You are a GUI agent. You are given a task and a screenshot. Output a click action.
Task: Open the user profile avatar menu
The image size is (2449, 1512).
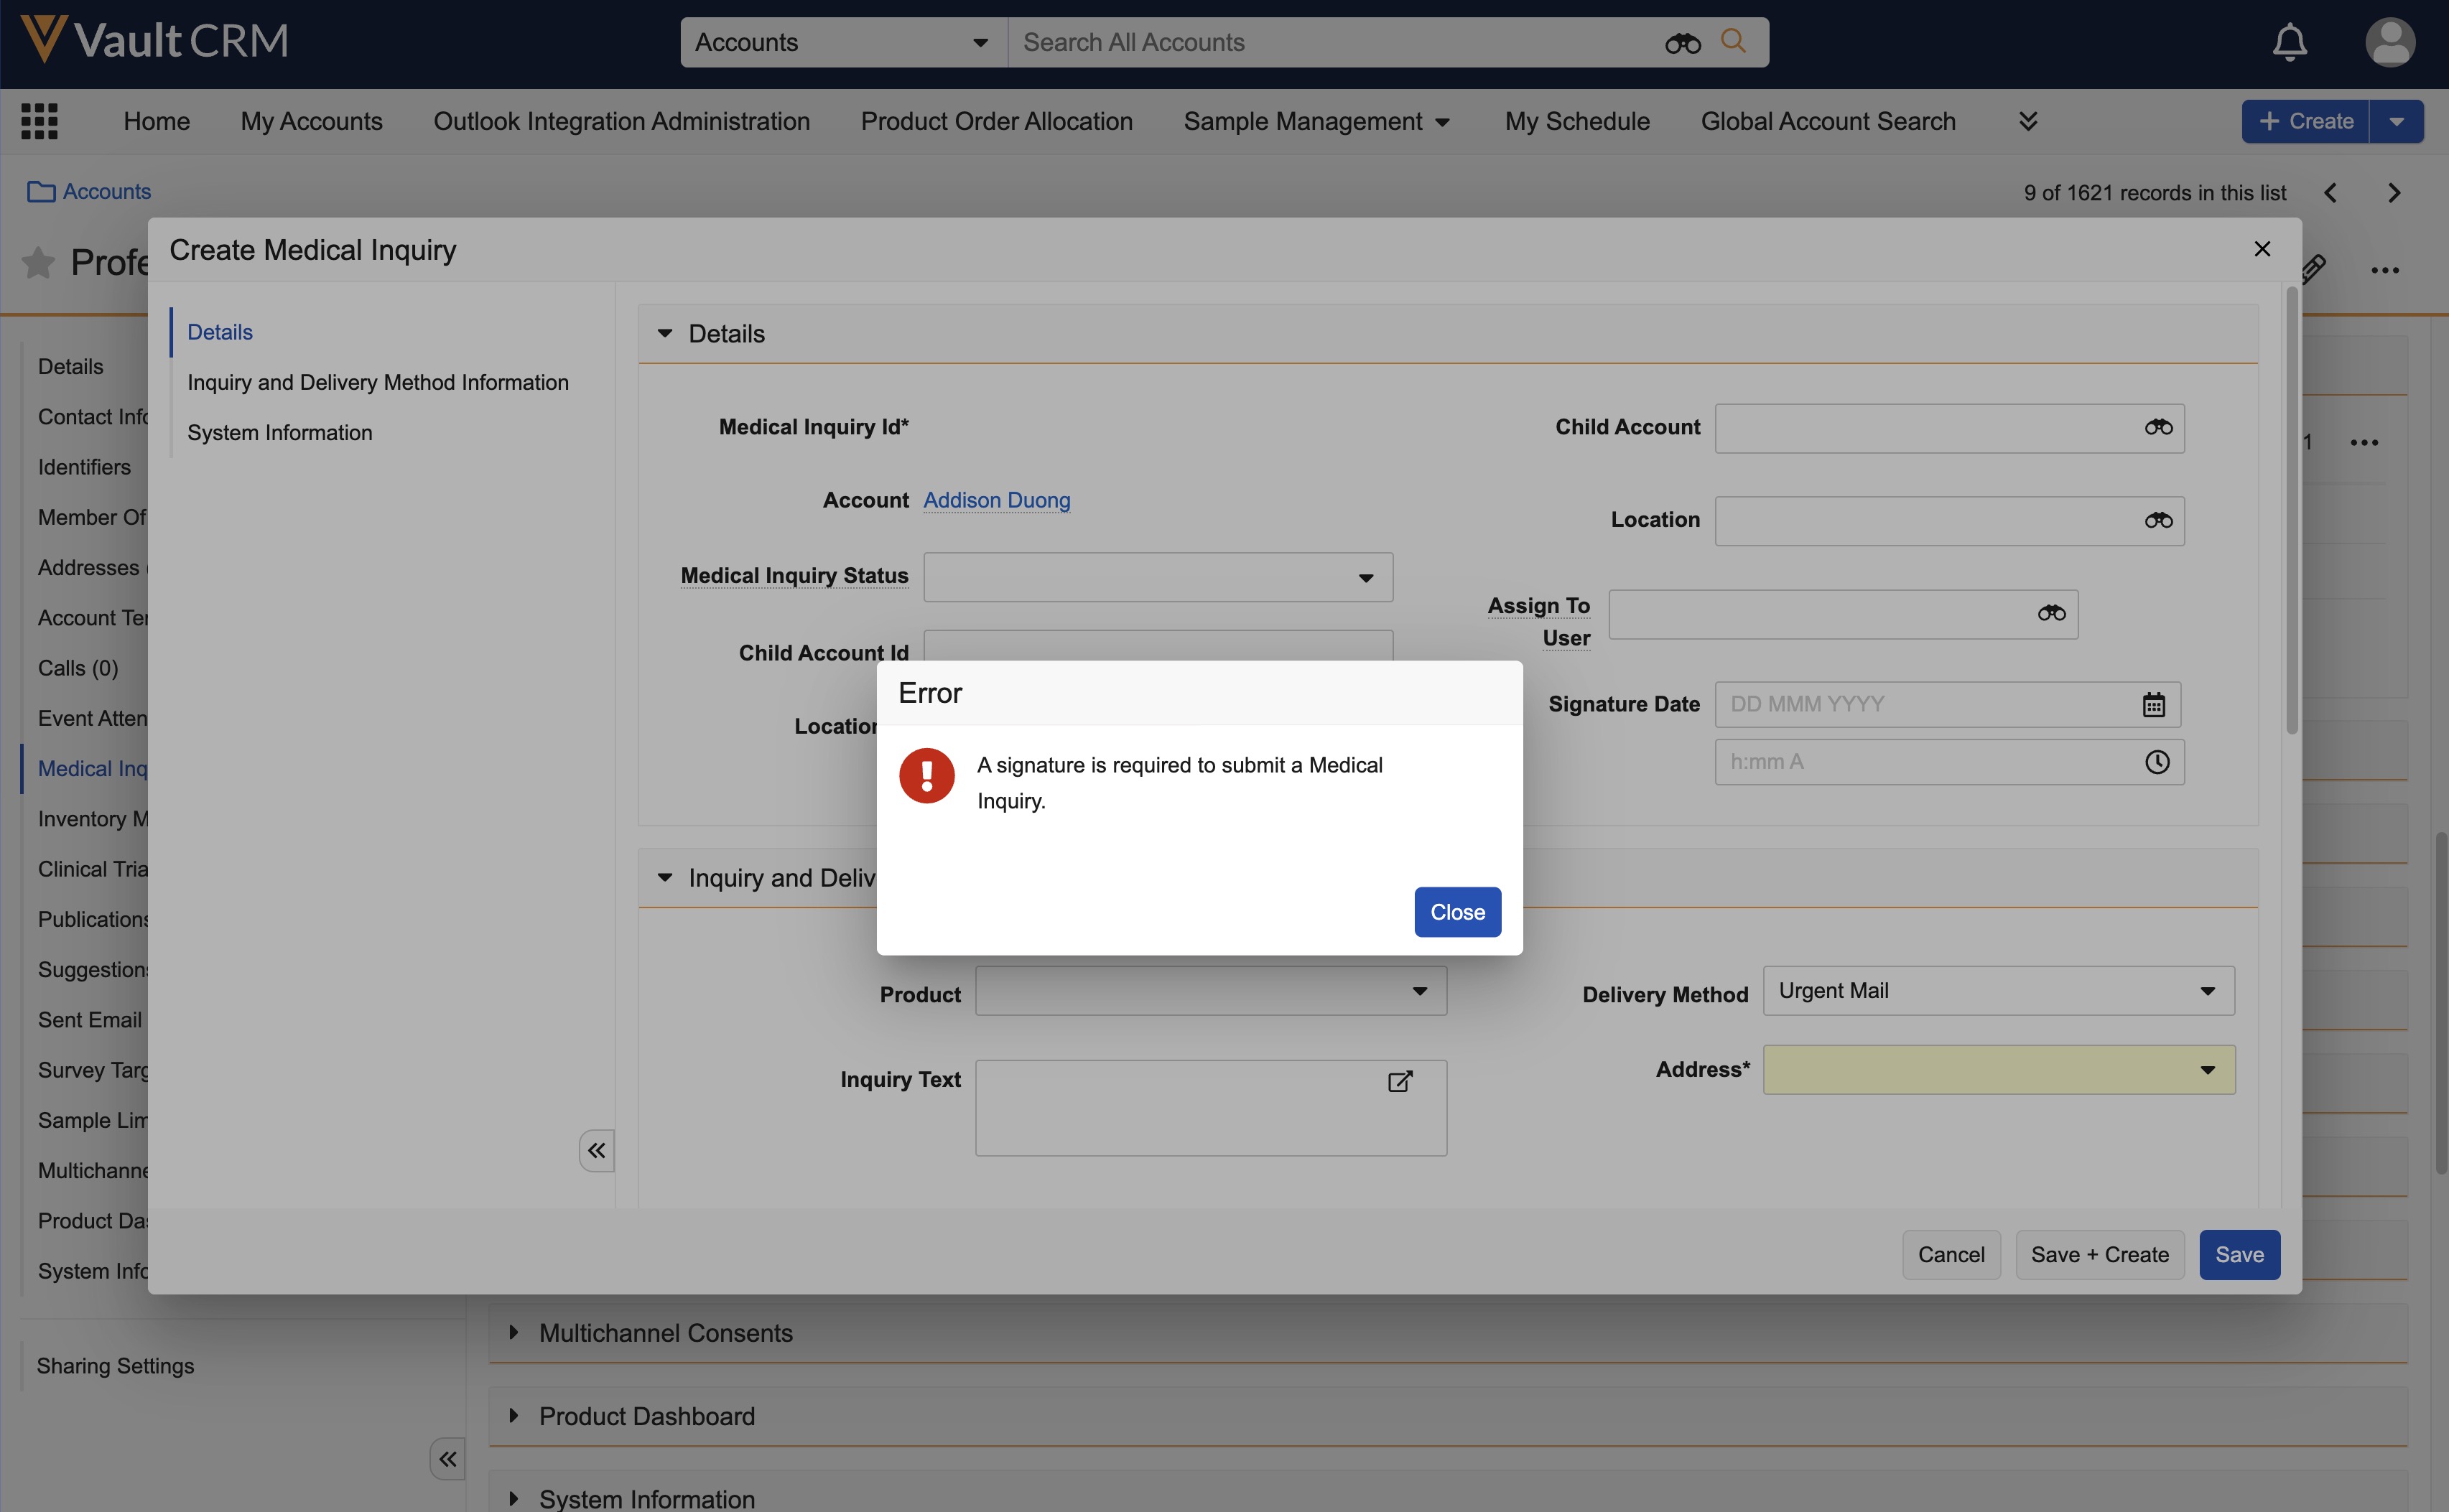(2389, 42)
